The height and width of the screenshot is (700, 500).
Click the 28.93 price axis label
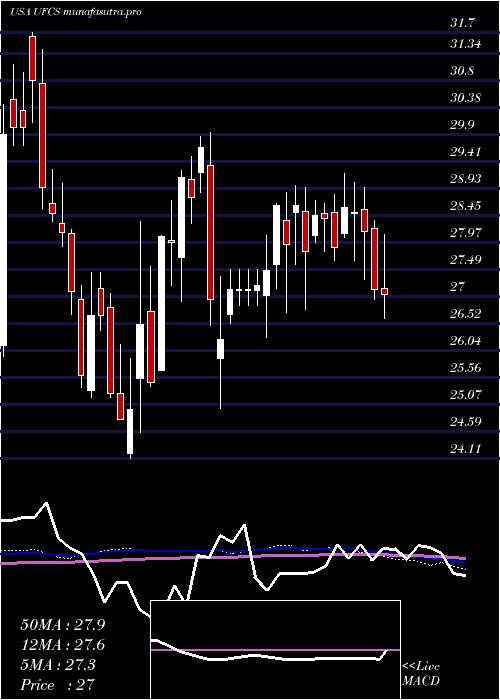pos(466,179)
